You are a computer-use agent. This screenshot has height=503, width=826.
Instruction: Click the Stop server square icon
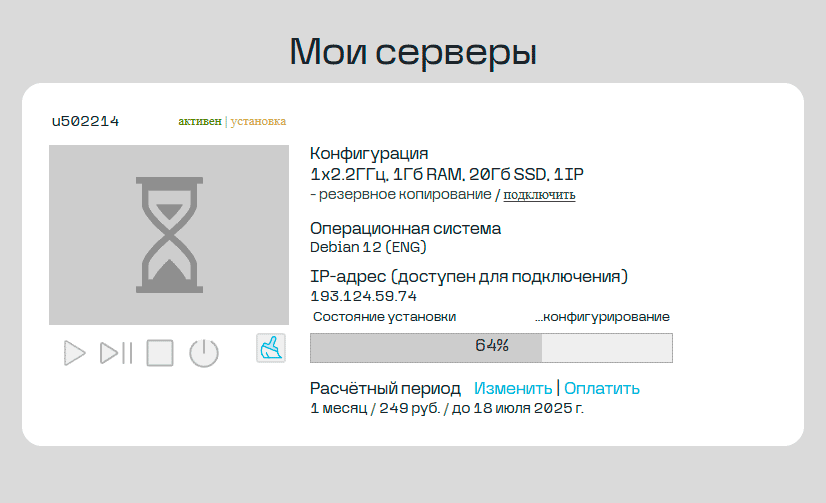[x=160, y=353]
